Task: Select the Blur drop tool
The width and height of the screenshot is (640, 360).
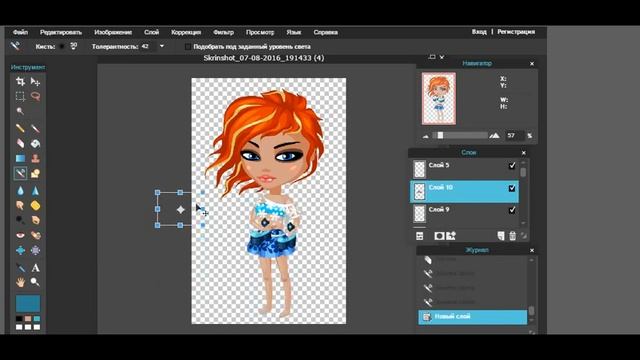Action: click(20, 191)
